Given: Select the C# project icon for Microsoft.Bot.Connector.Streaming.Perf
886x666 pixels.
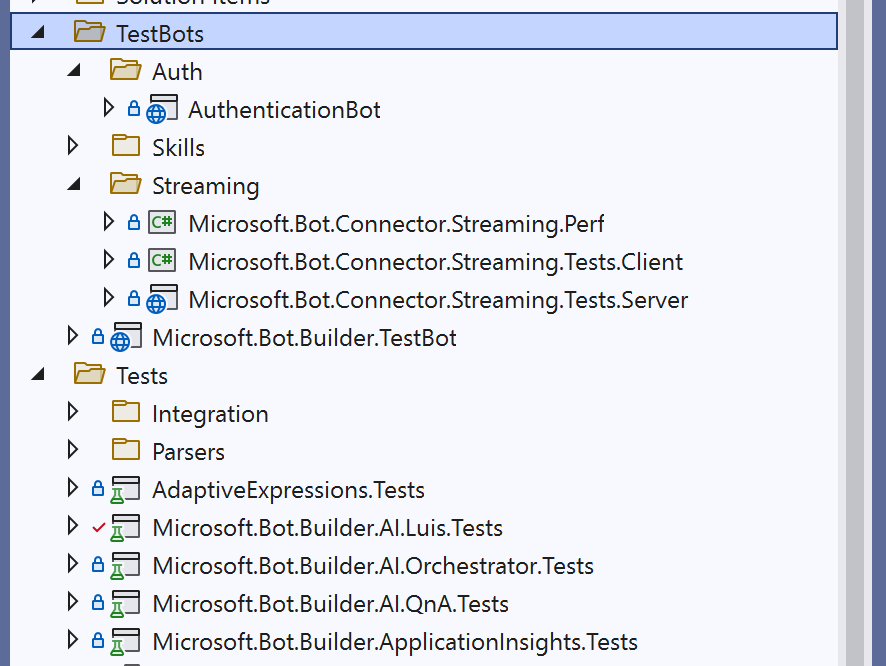Looking at the screenshot, I should point(161,222).
